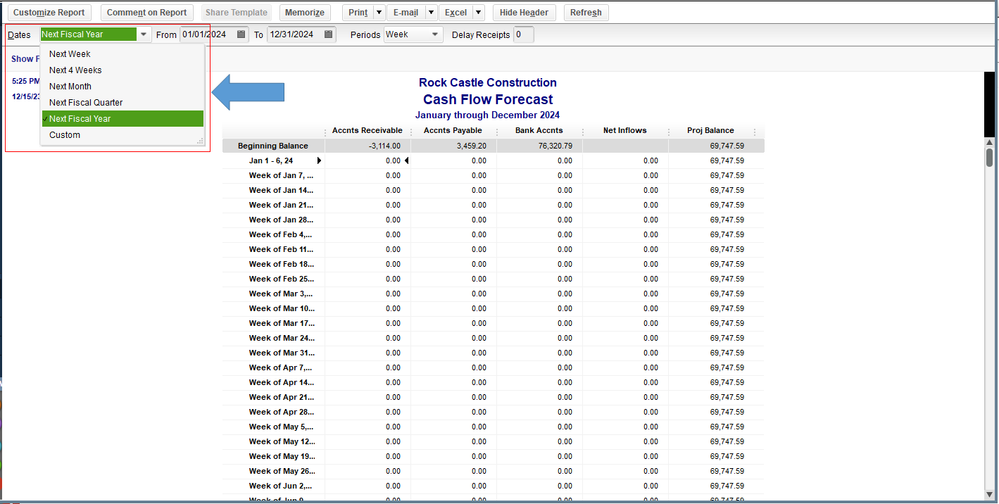Click the Week of Mar 3 row label
Screen dimensions: 999x504
[281, 293]
